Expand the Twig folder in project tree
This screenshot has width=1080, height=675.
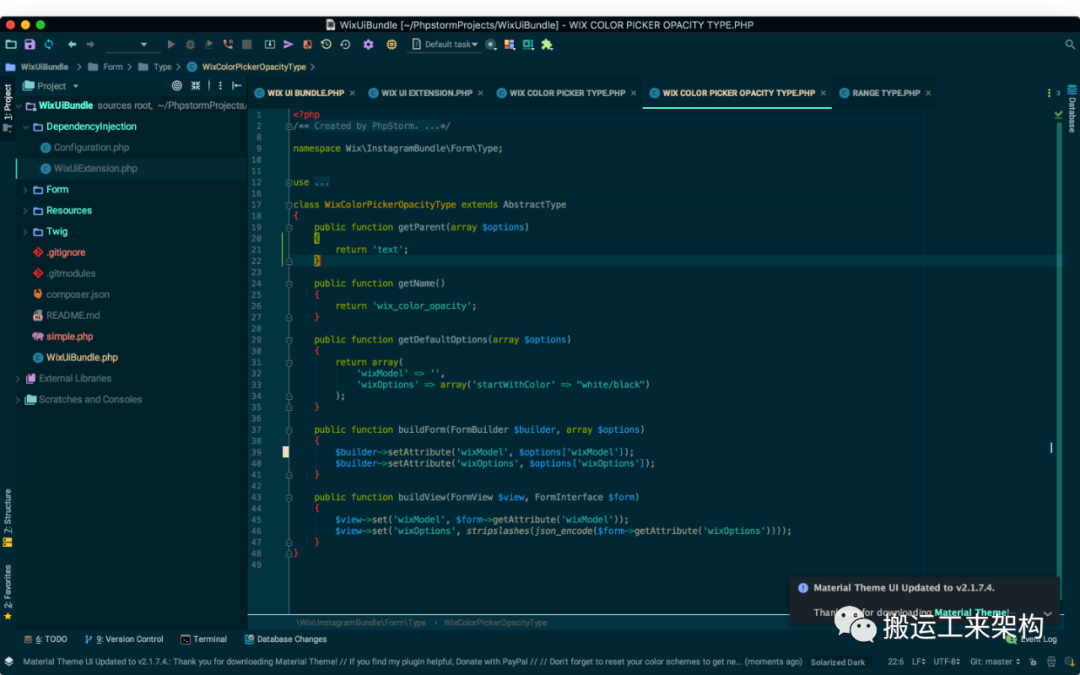click(25, 231)
